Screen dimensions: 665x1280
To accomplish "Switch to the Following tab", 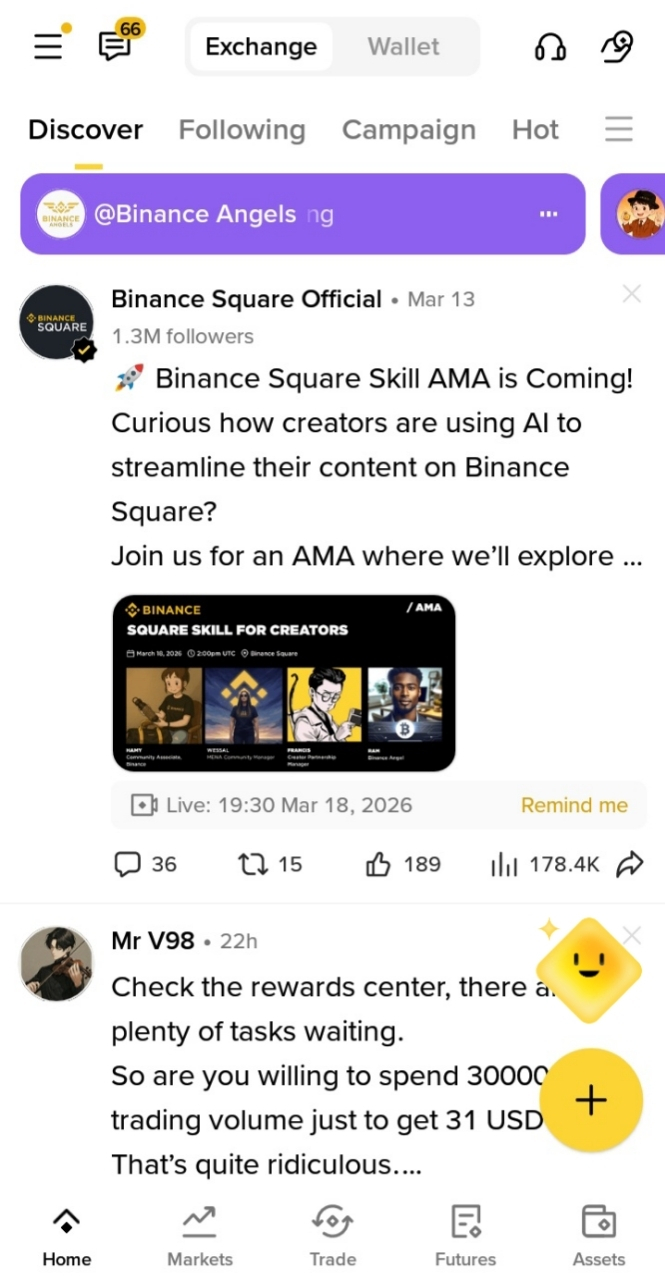I will 242,130.
